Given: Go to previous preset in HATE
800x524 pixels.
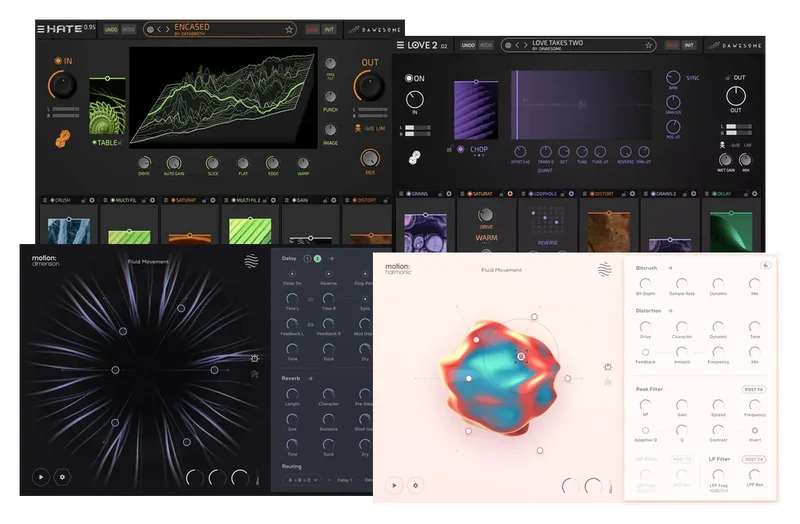Looking at the screenshot, I should click(x=159, y=30).
